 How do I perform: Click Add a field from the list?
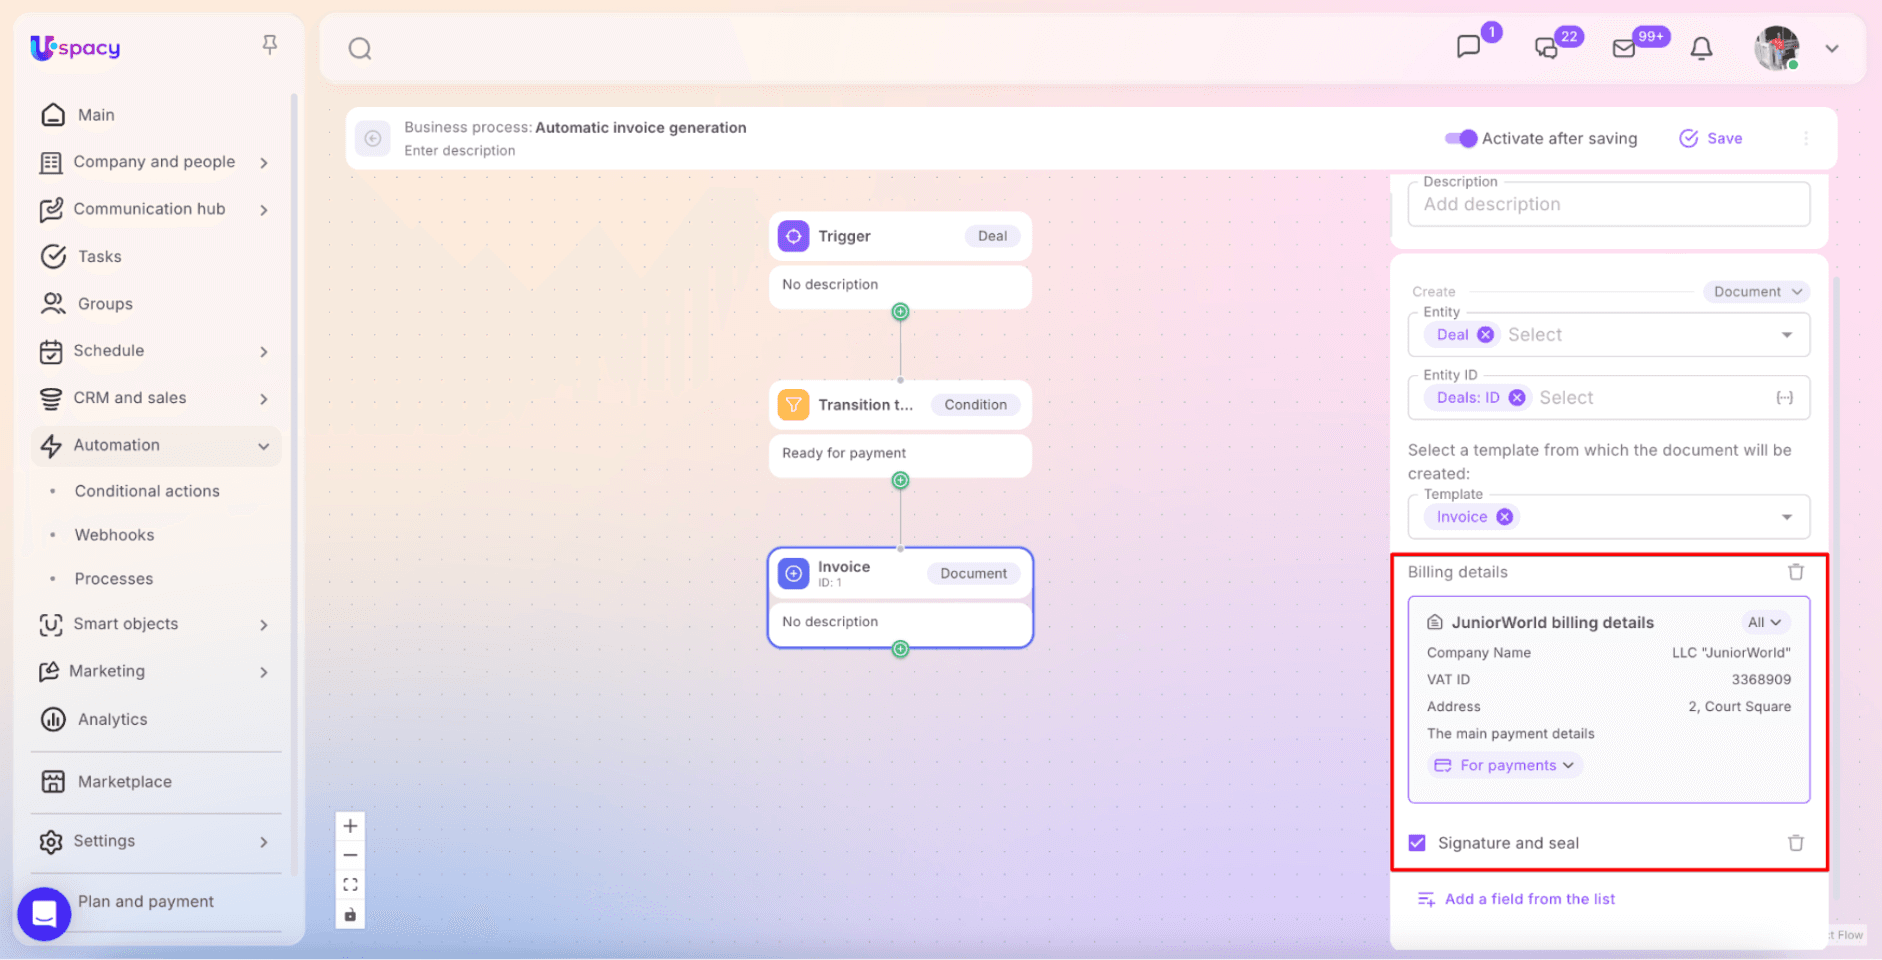(x=1516, y=899)
